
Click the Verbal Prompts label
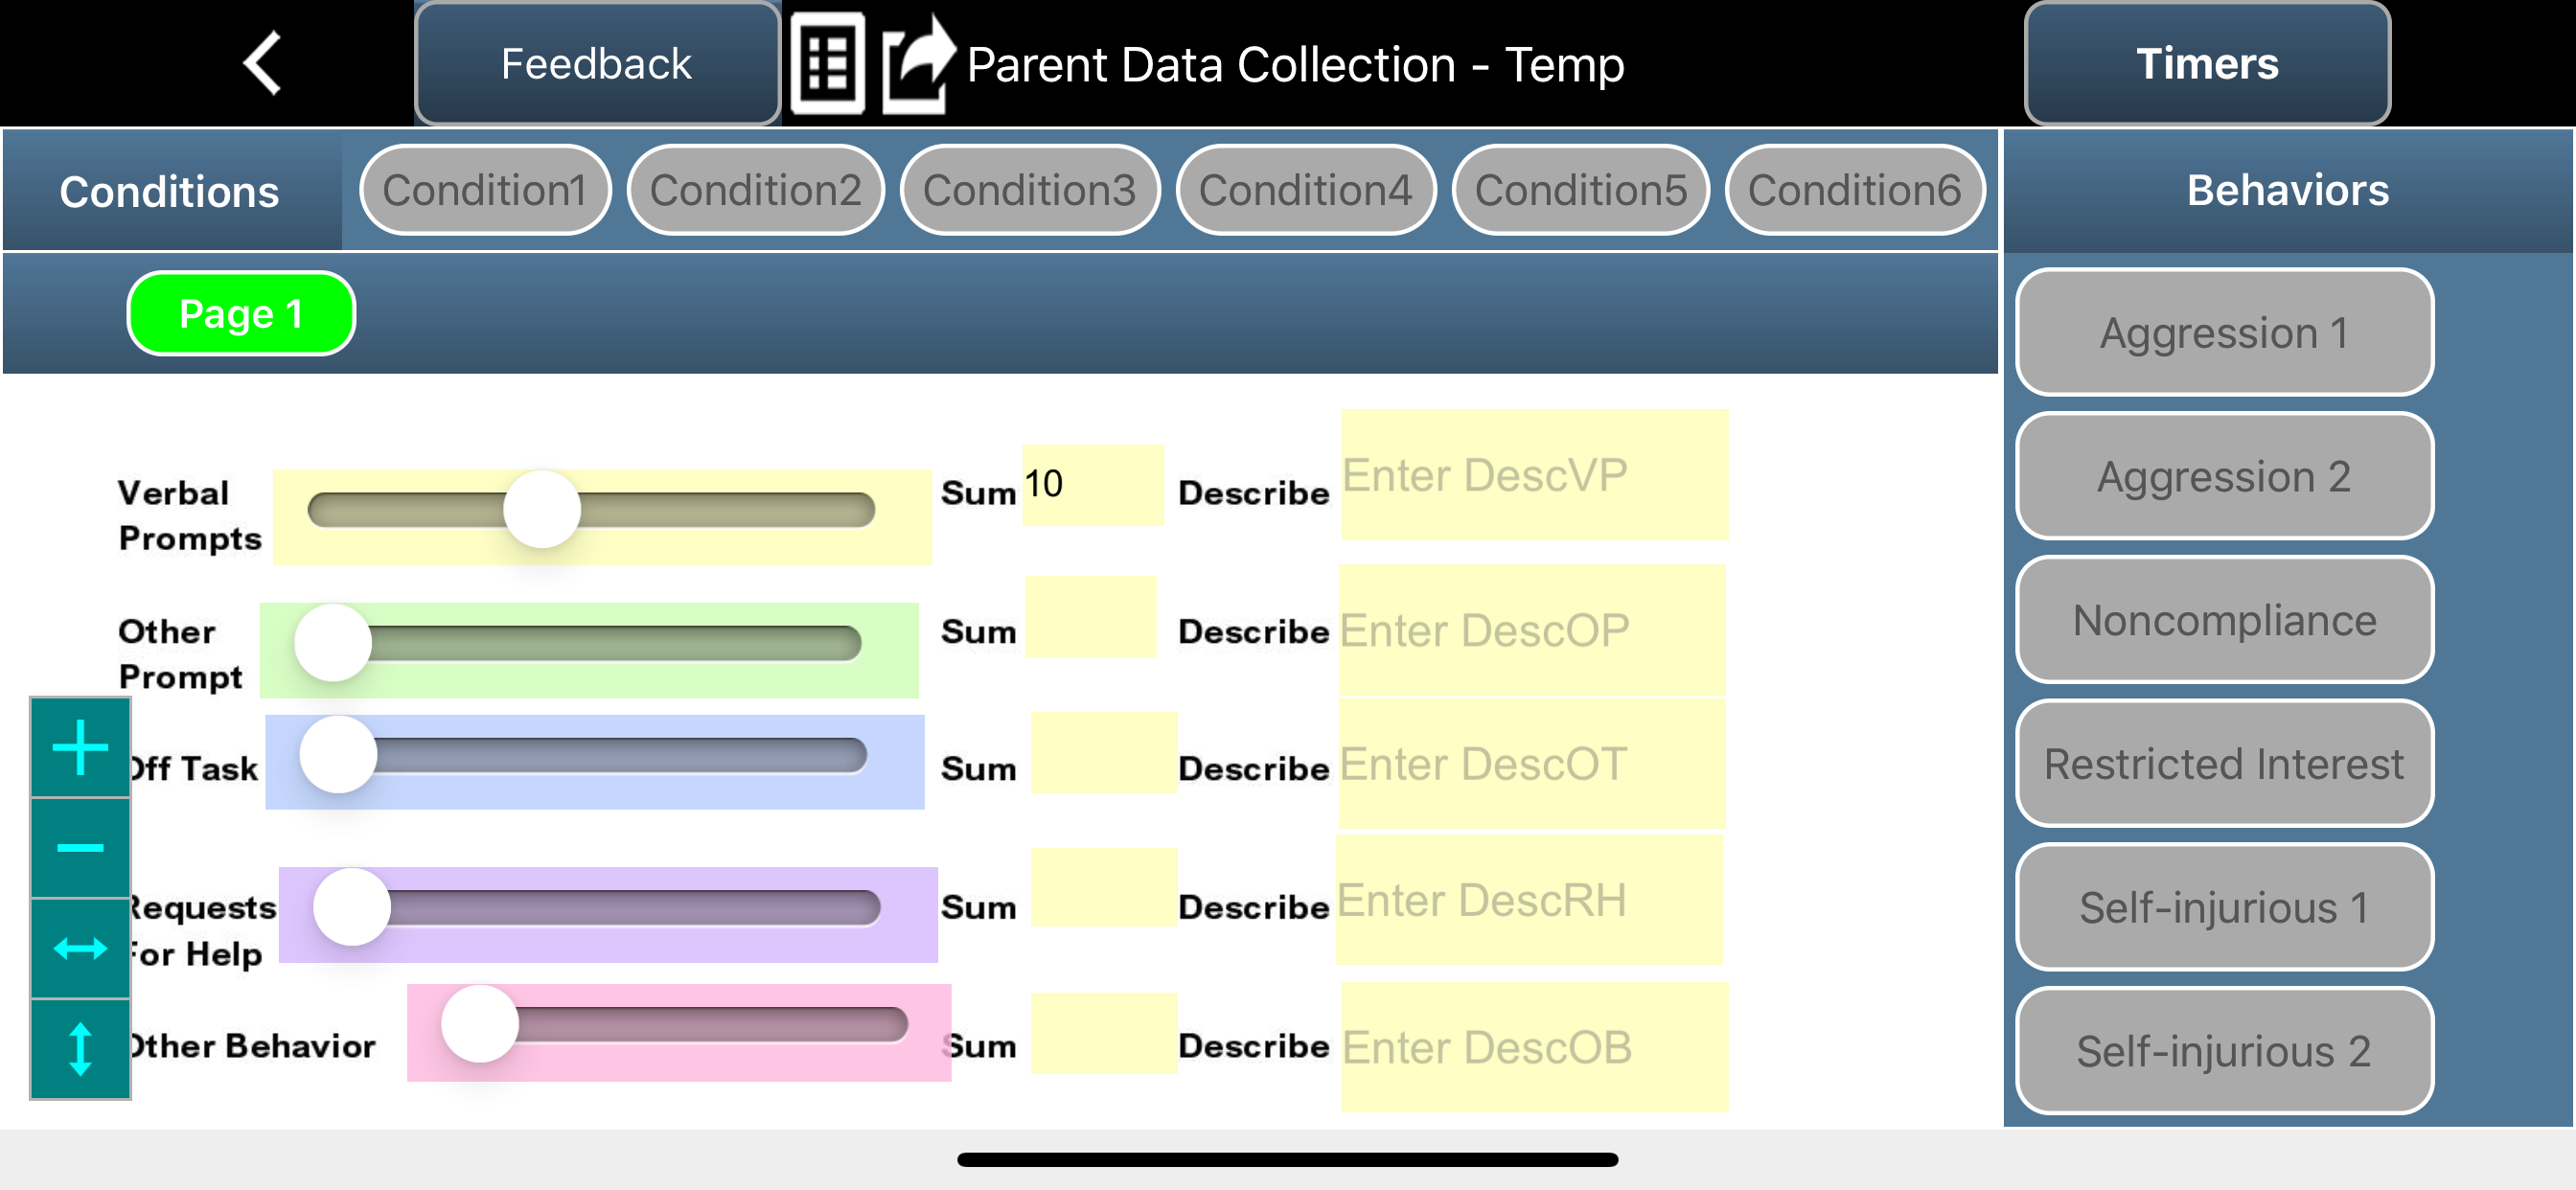tap(190, 515)
